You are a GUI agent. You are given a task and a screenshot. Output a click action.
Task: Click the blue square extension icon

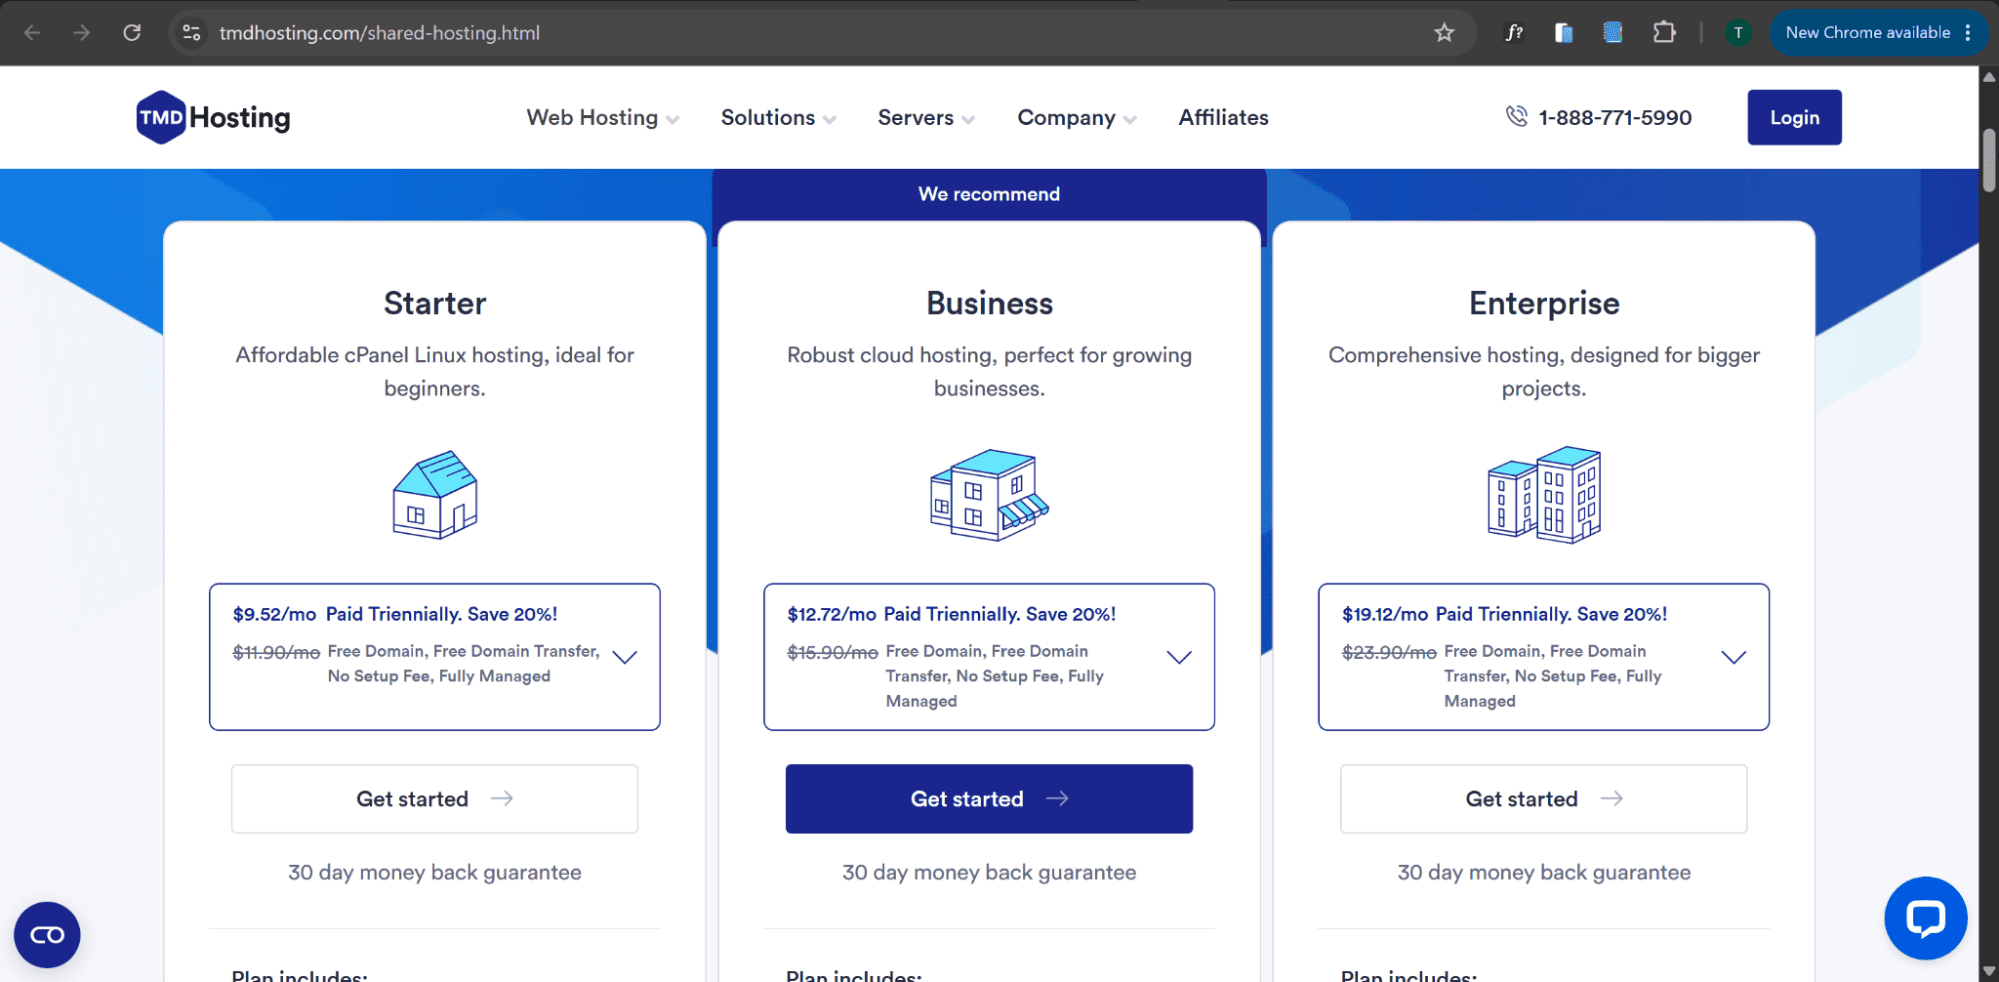pyautogui.click(x=1613, y=33)
